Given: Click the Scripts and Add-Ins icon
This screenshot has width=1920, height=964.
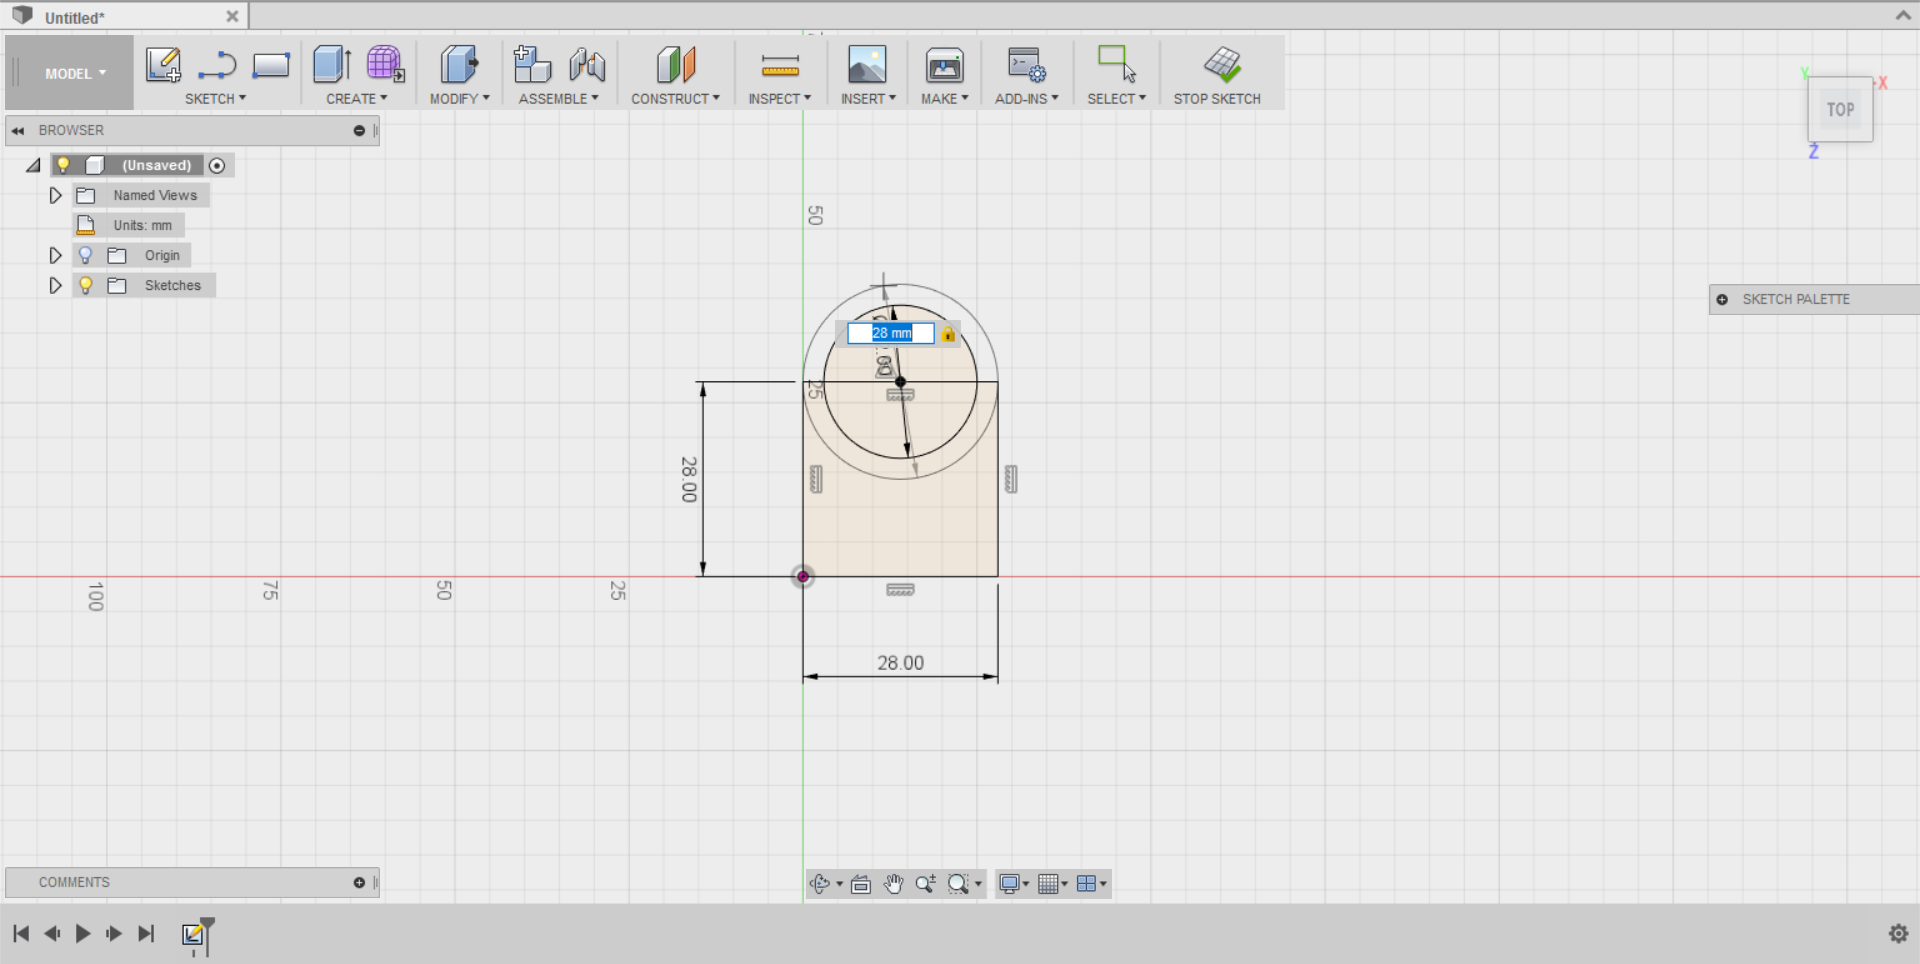Looking at the screenshot, I should pyautogui.click(x=1027, y=65).
